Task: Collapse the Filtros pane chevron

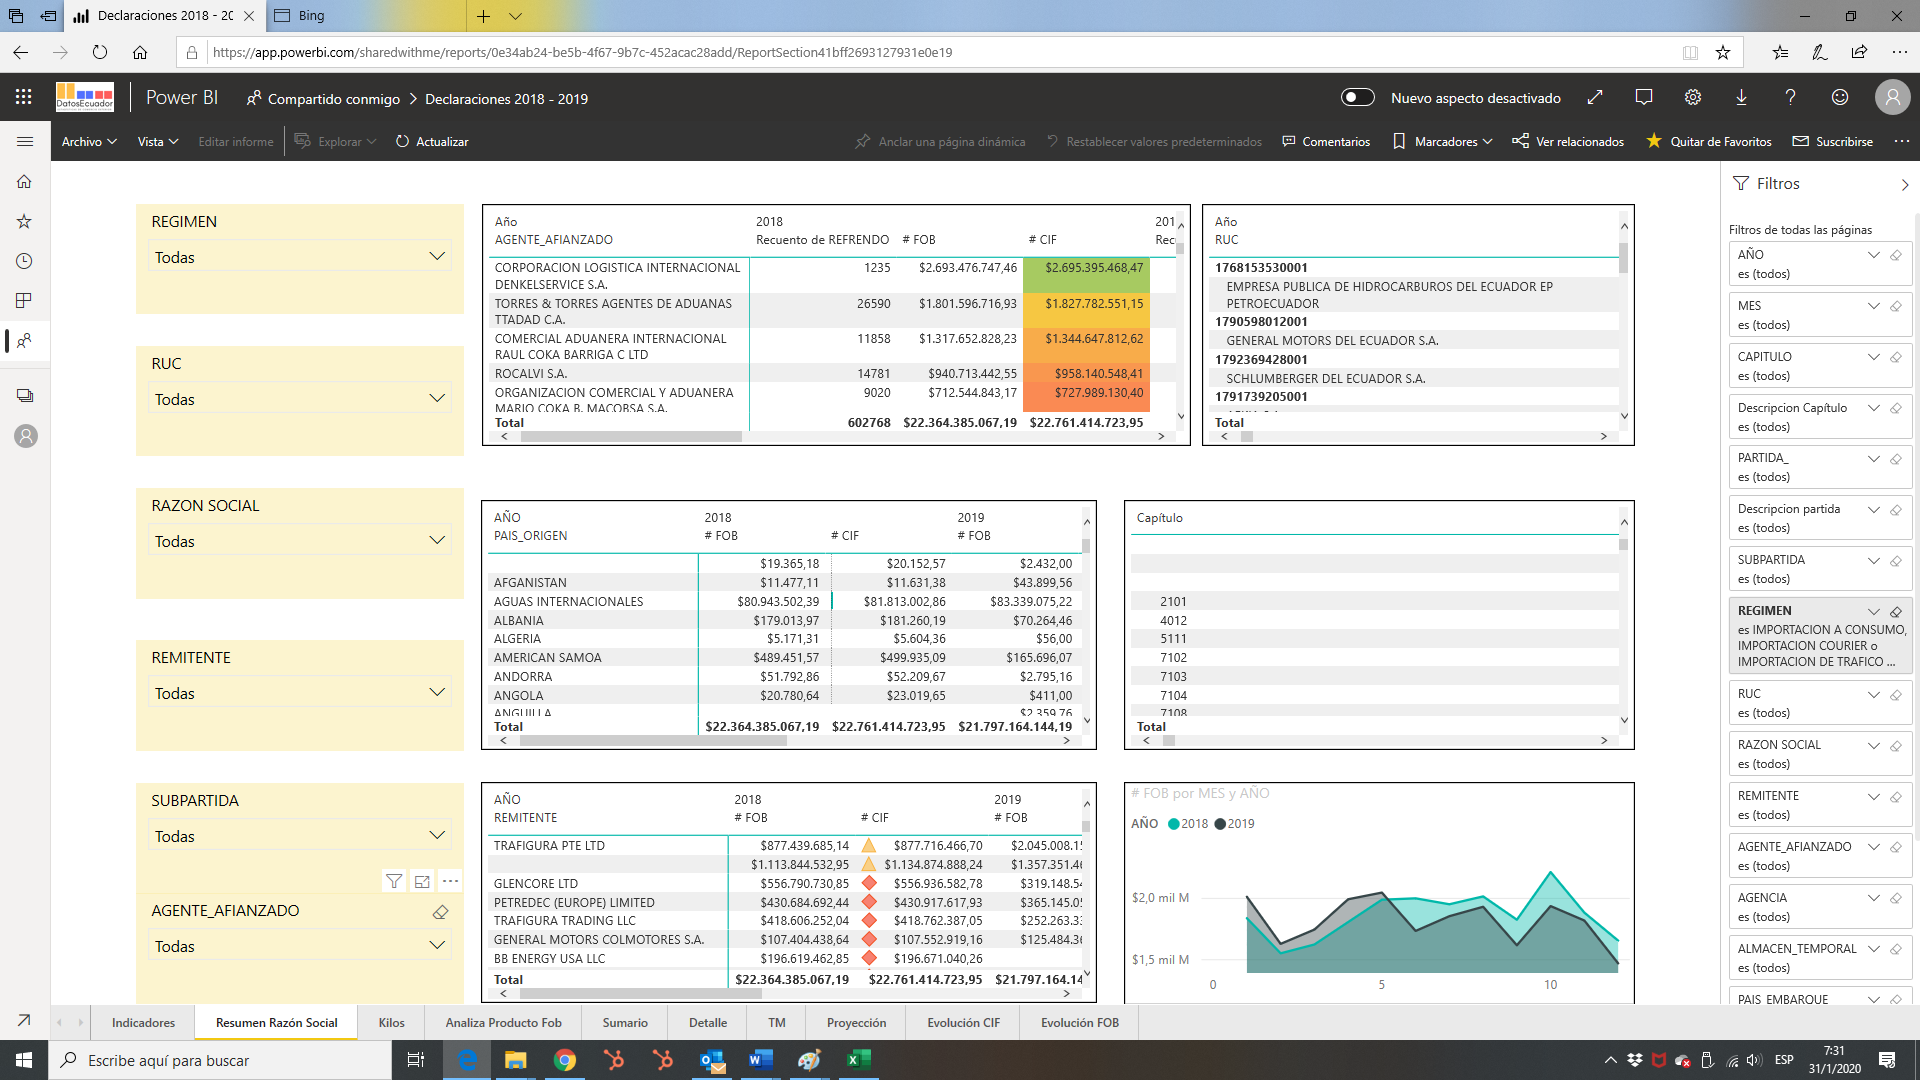Action: click(x=1904, y=185)
